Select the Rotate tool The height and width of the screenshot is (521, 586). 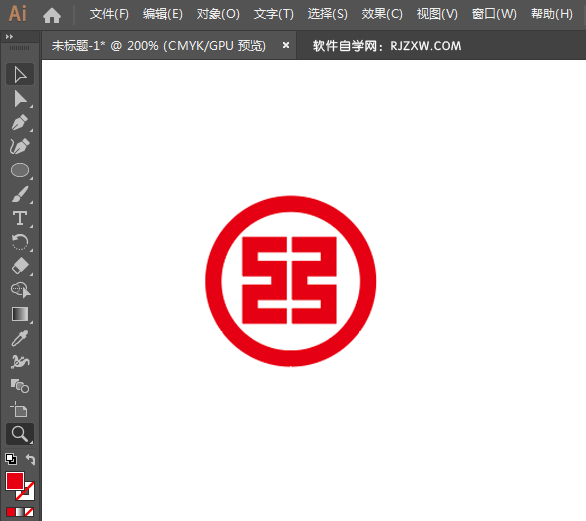(20, 242)
